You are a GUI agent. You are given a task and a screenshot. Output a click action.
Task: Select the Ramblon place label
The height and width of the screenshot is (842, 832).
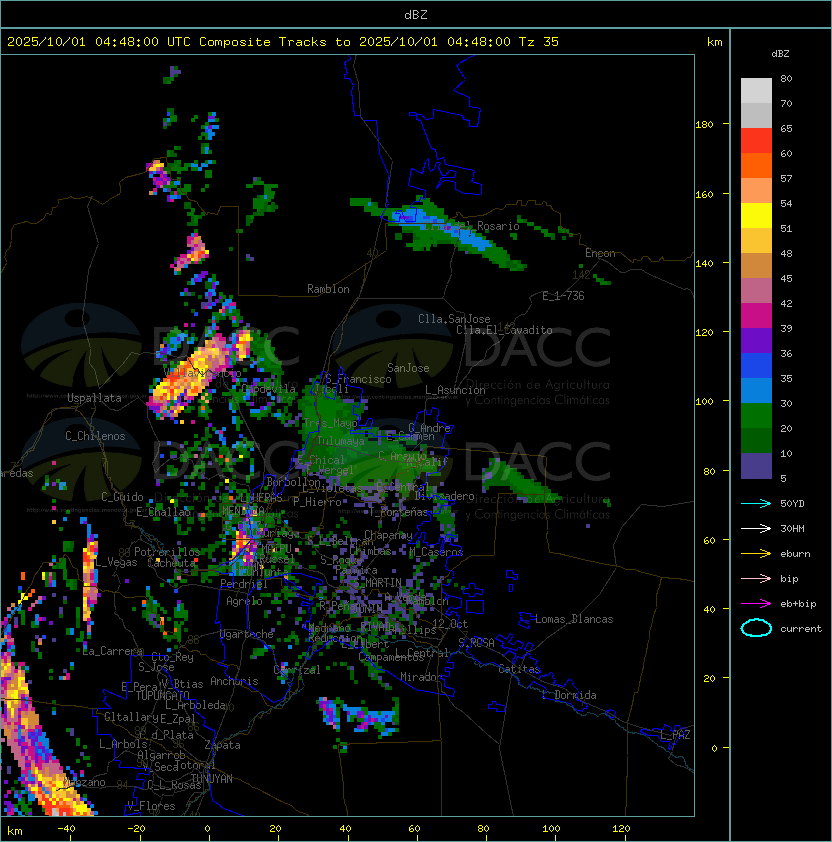[328, 289]
